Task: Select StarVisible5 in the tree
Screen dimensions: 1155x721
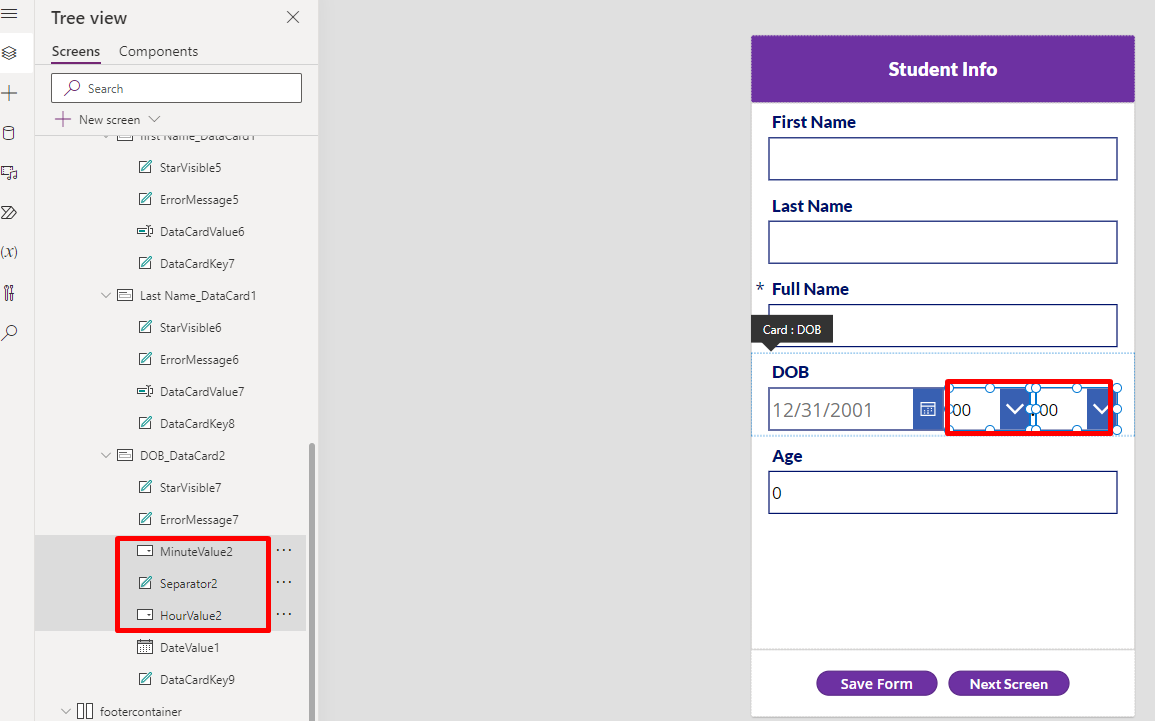Action: tap(190, 167)
